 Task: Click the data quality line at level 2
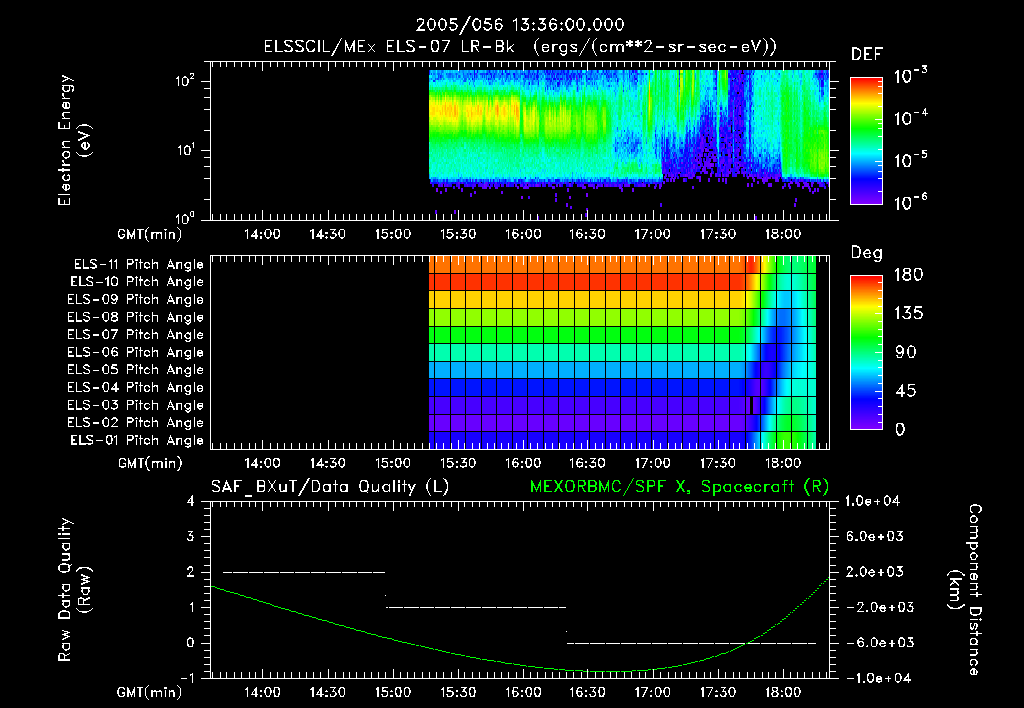[x=304, y=572]
